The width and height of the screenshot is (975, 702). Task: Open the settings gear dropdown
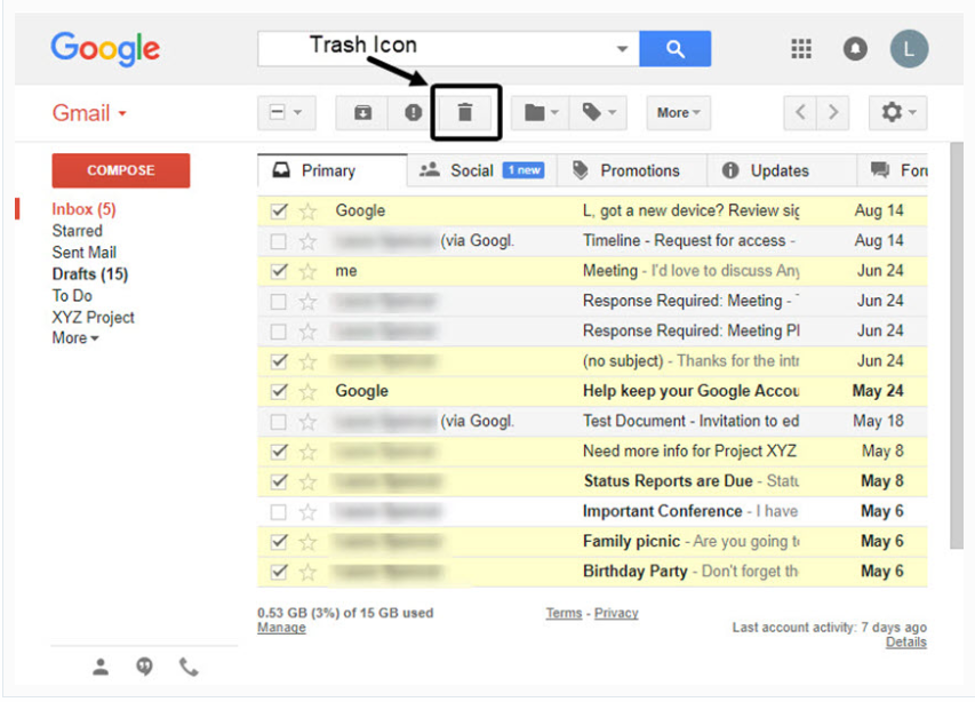click(x=898, y=113)
